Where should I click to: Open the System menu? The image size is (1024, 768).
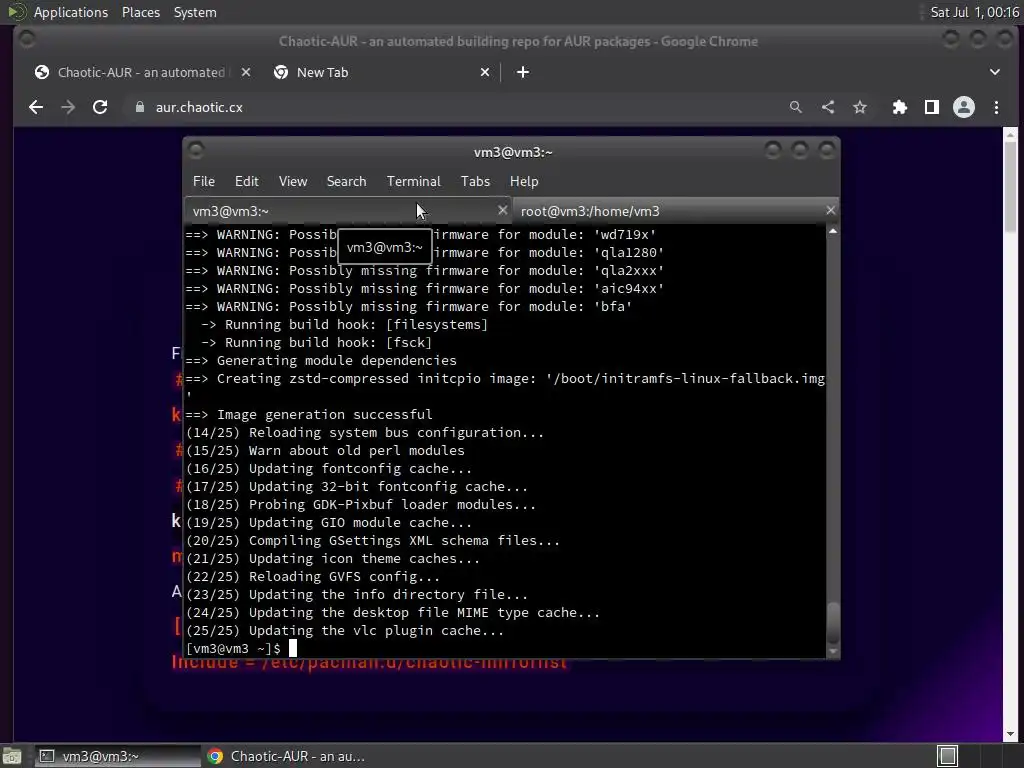[x=195, y=12]
